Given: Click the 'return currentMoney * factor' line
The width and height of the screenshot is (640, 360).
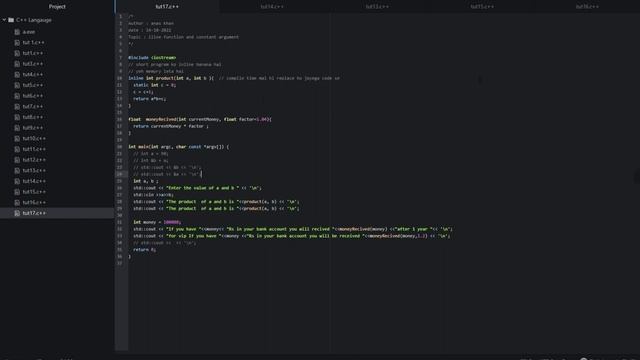Looking at the screenshot, I should 171,126.
